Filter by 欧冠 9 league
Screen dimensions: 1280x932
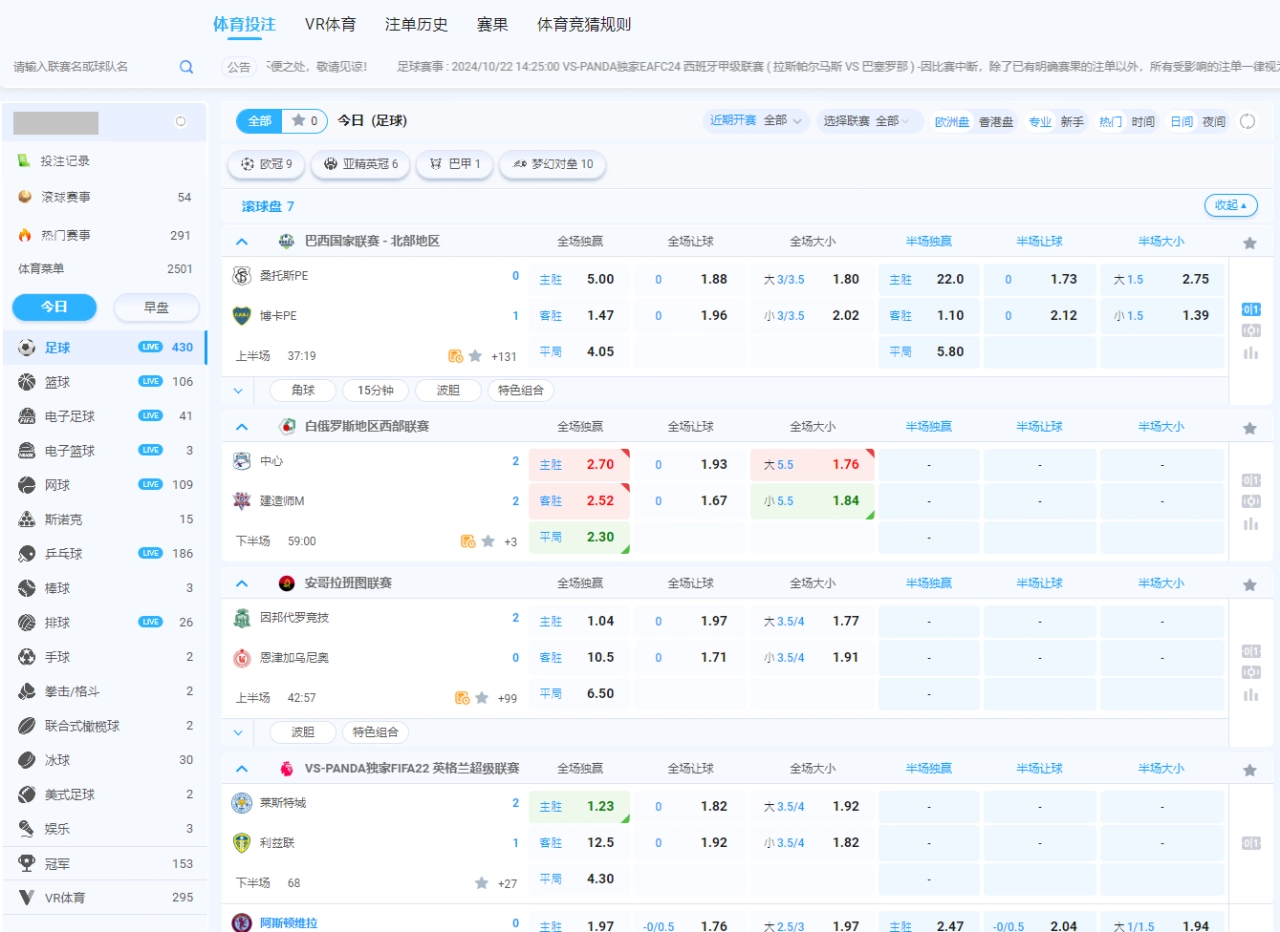pyautogui.click(x=266, y=164)
